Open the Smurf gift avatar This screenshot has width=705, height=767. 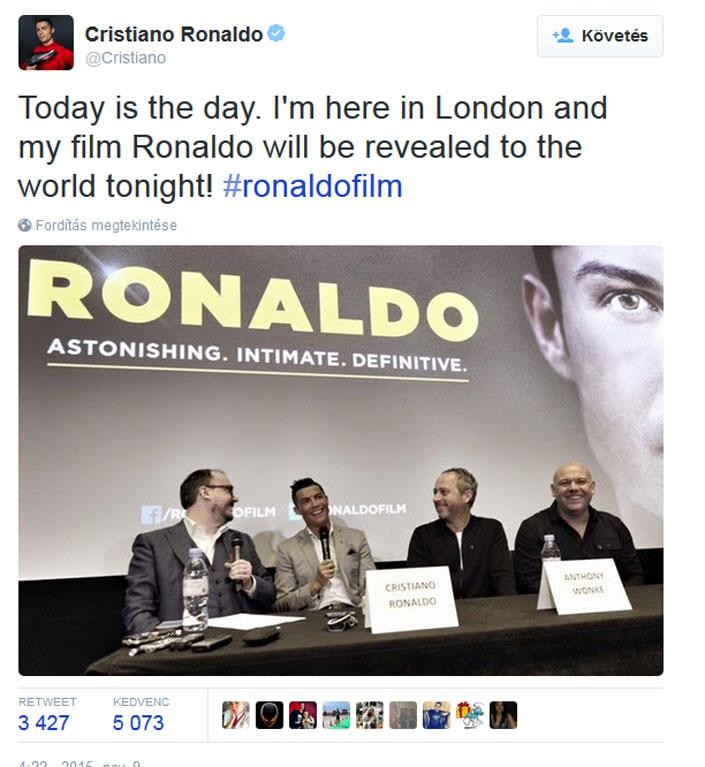(x=470, y=715)
